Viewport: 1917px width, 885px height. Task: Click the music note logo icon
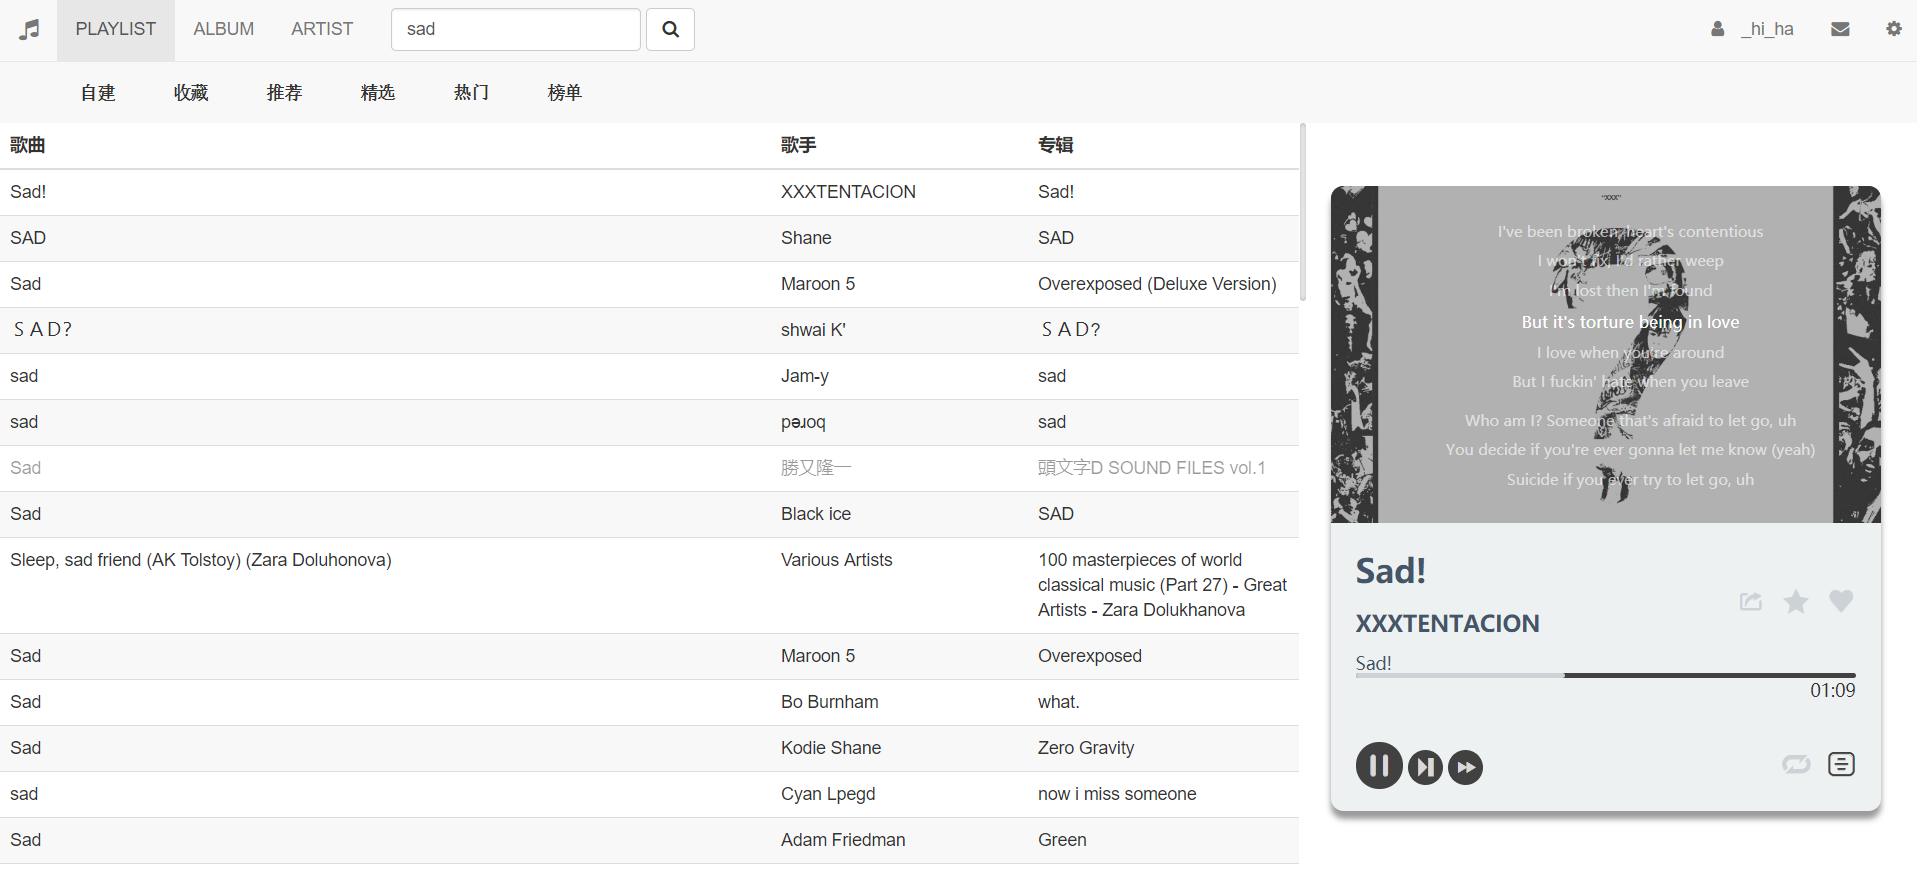click(x=30, y=30)
